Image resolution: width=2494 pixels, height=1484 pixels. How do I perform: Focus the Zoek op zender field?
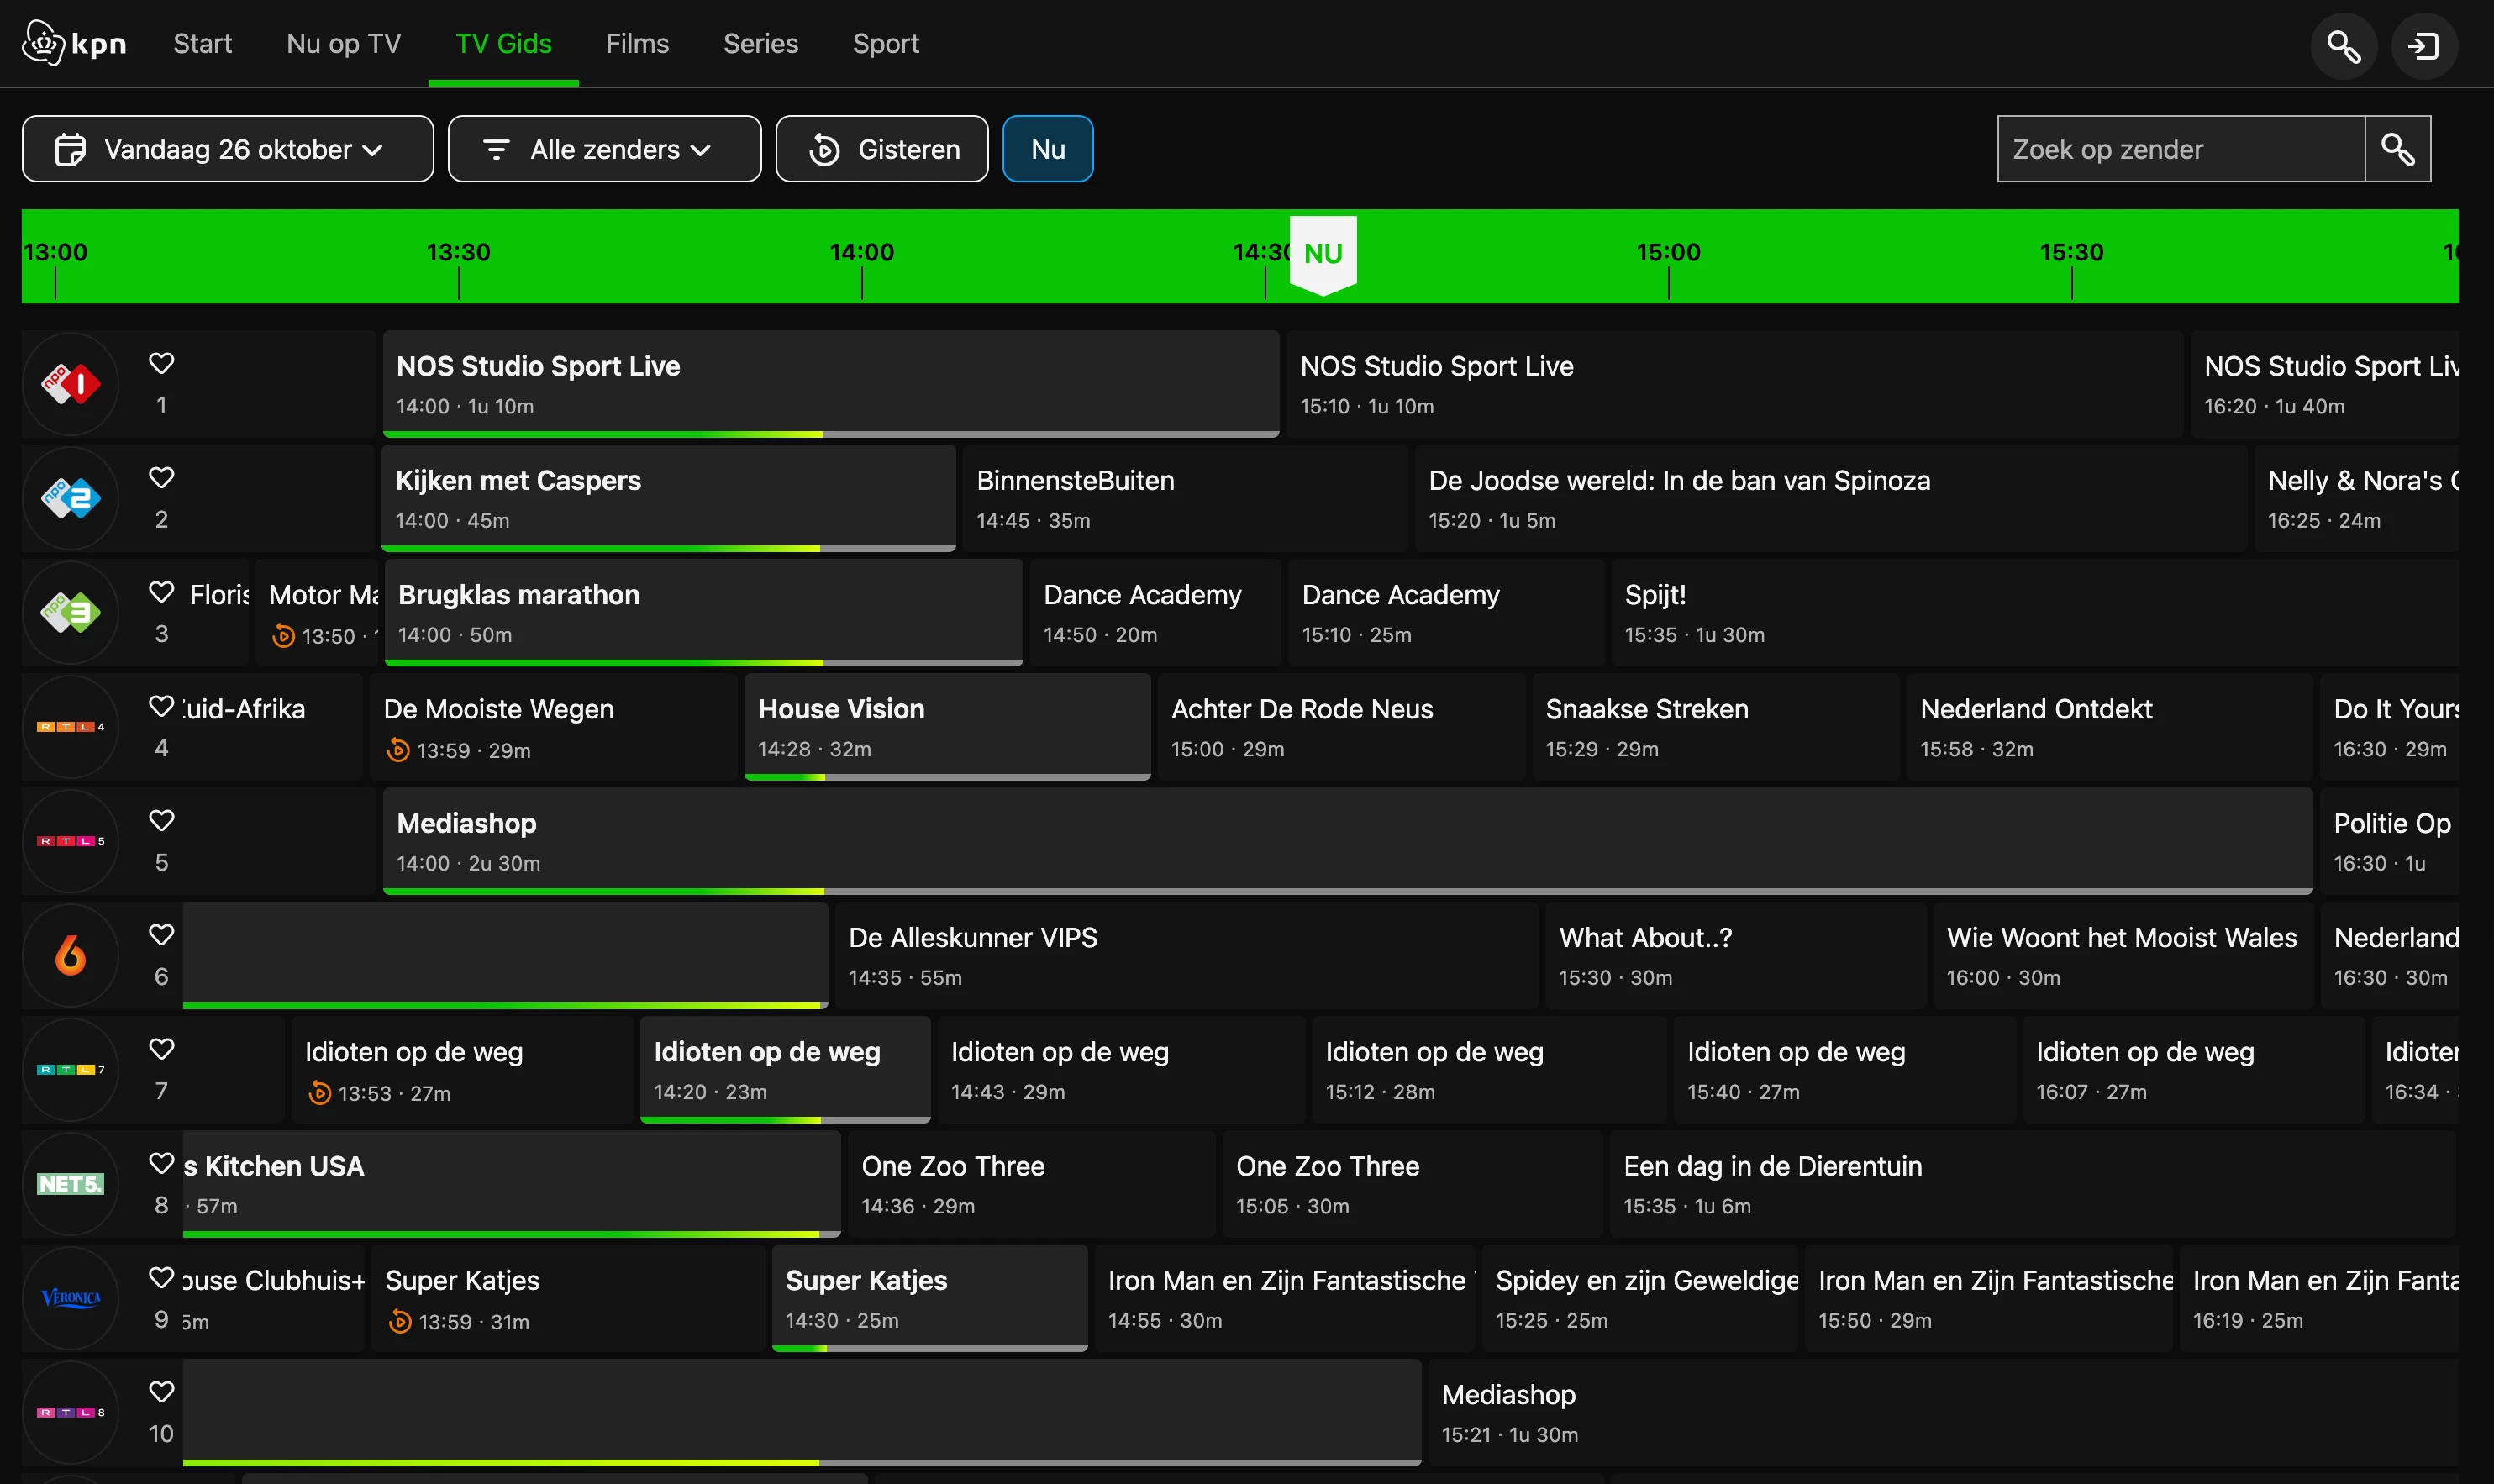2180,149
